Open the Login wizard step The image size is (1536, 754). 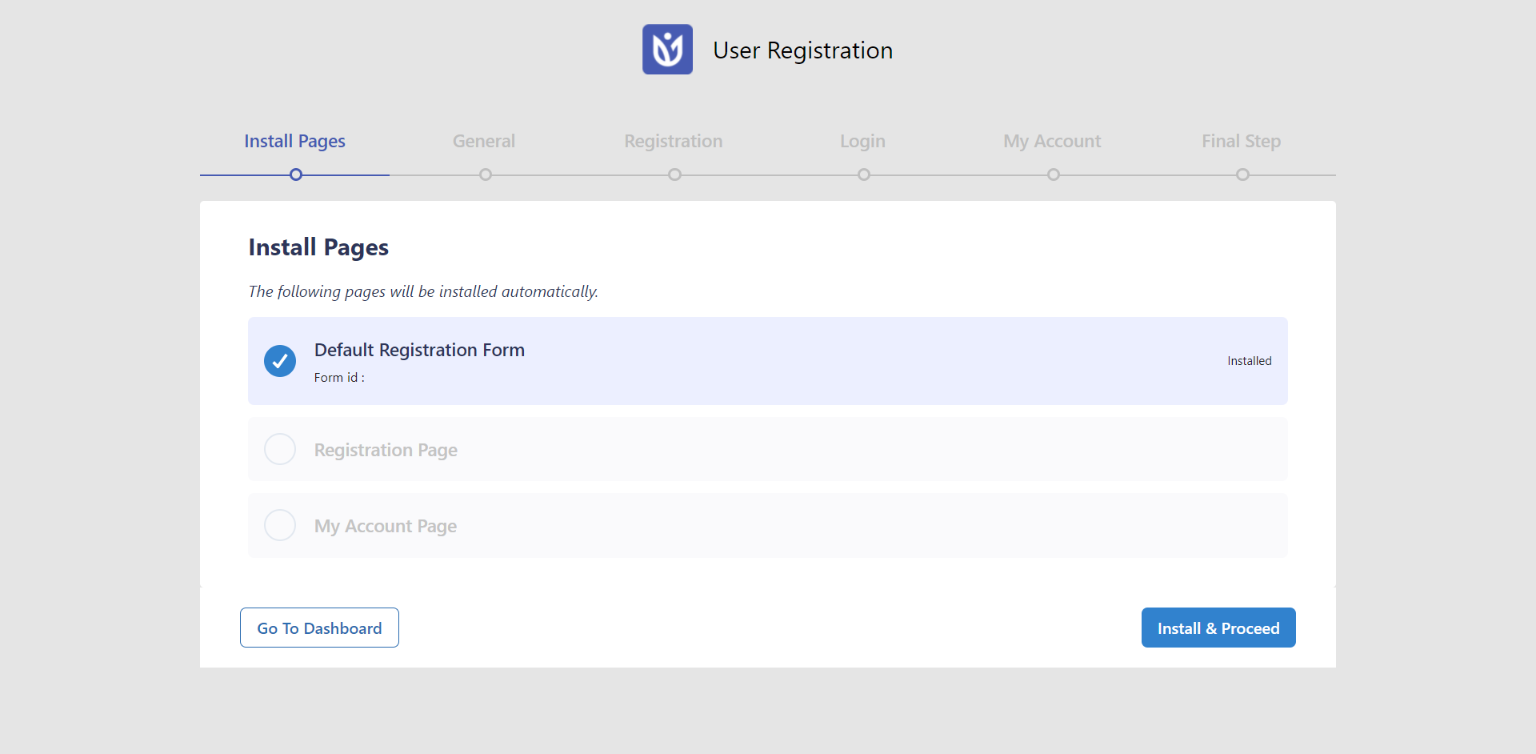coord(862,141)
